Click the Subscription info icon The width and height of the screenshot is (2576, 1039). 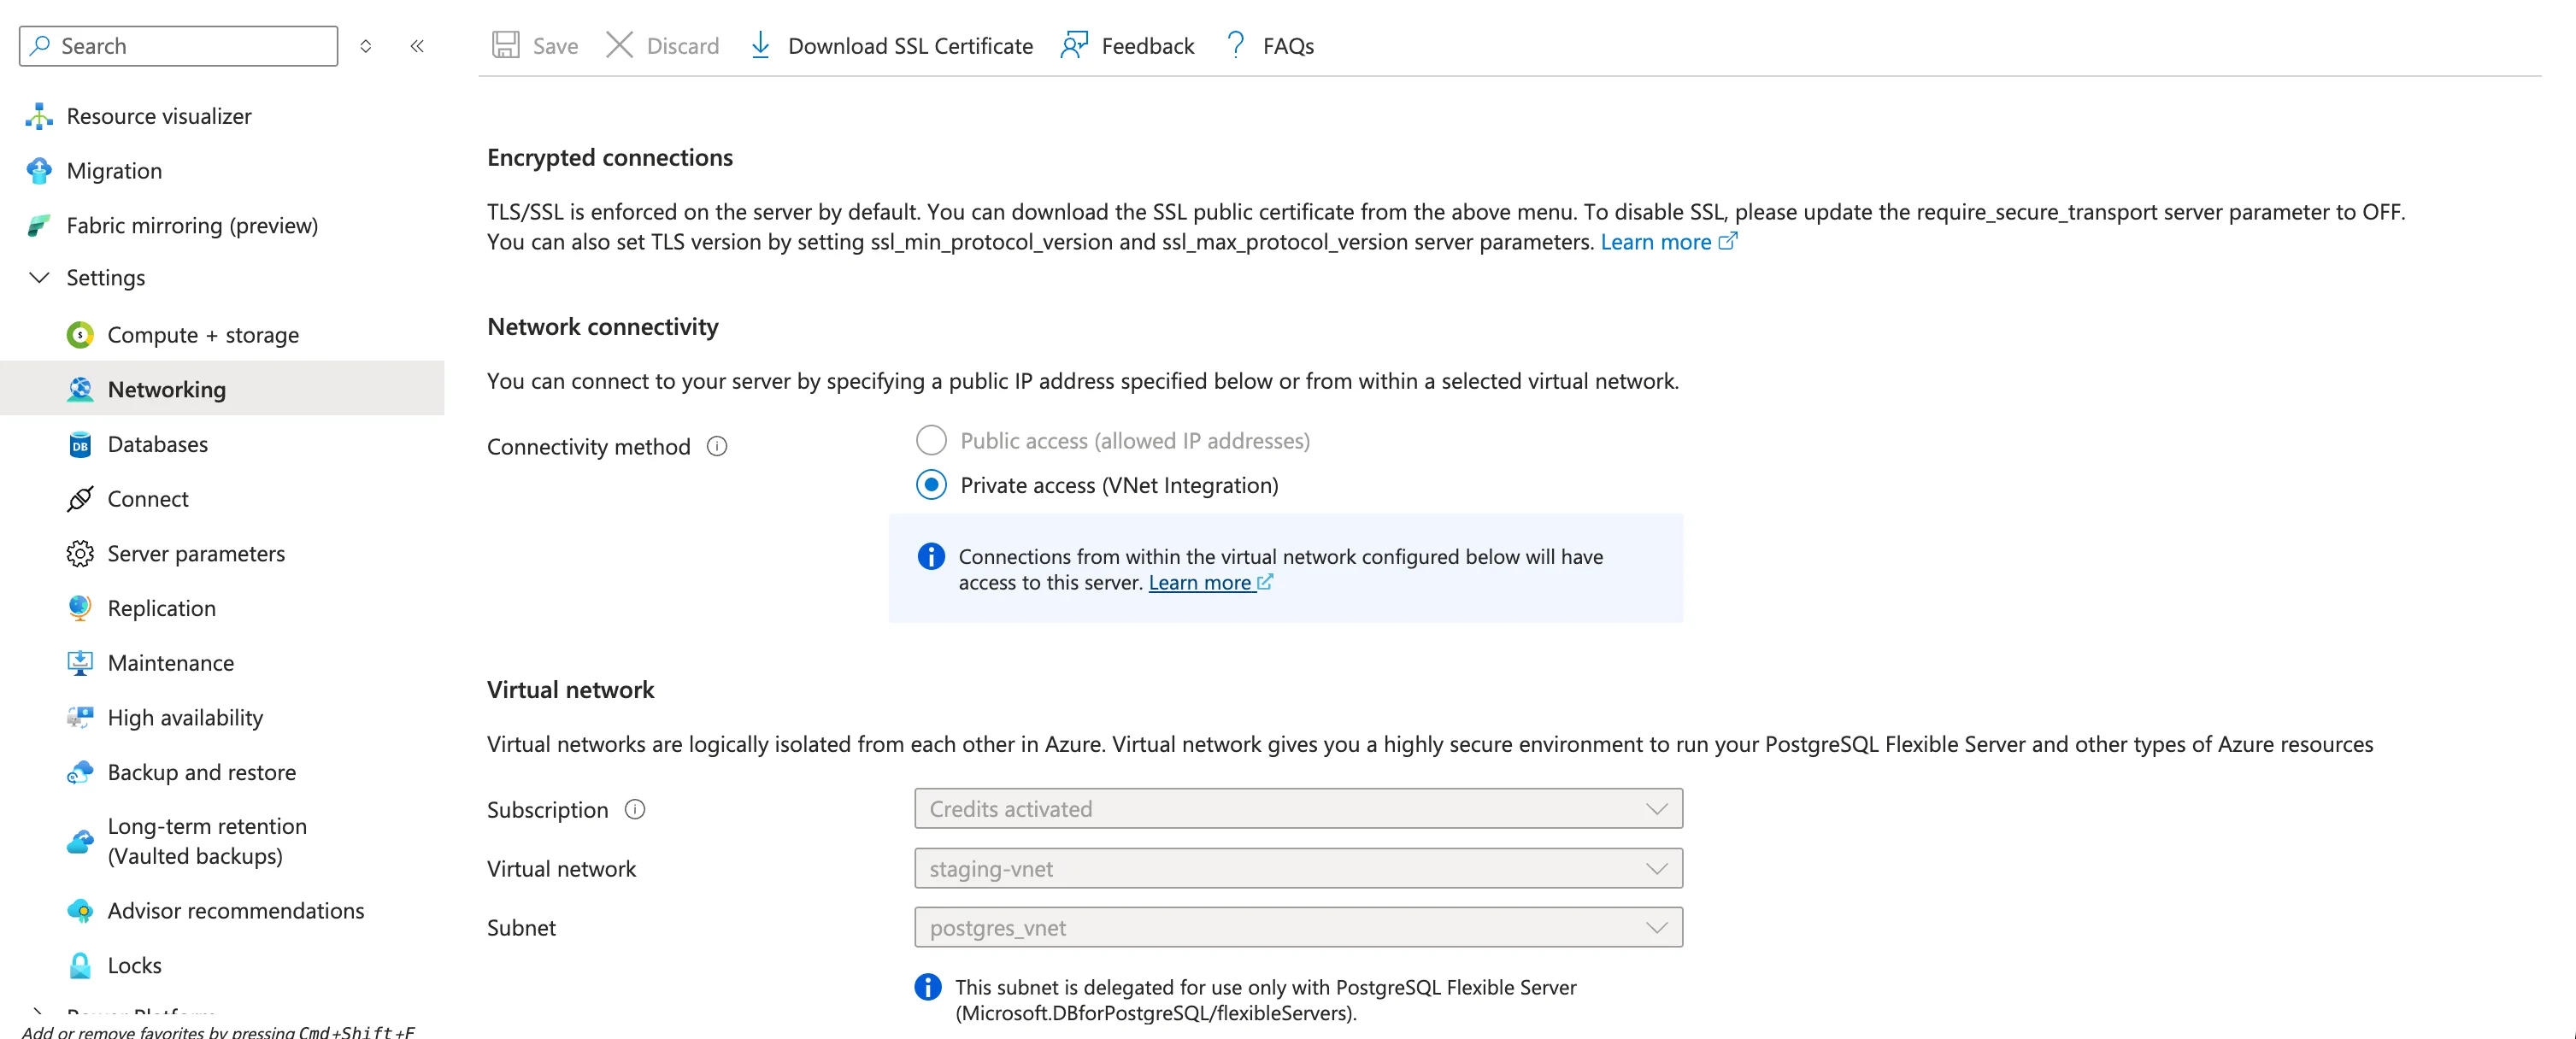[635, 809]
